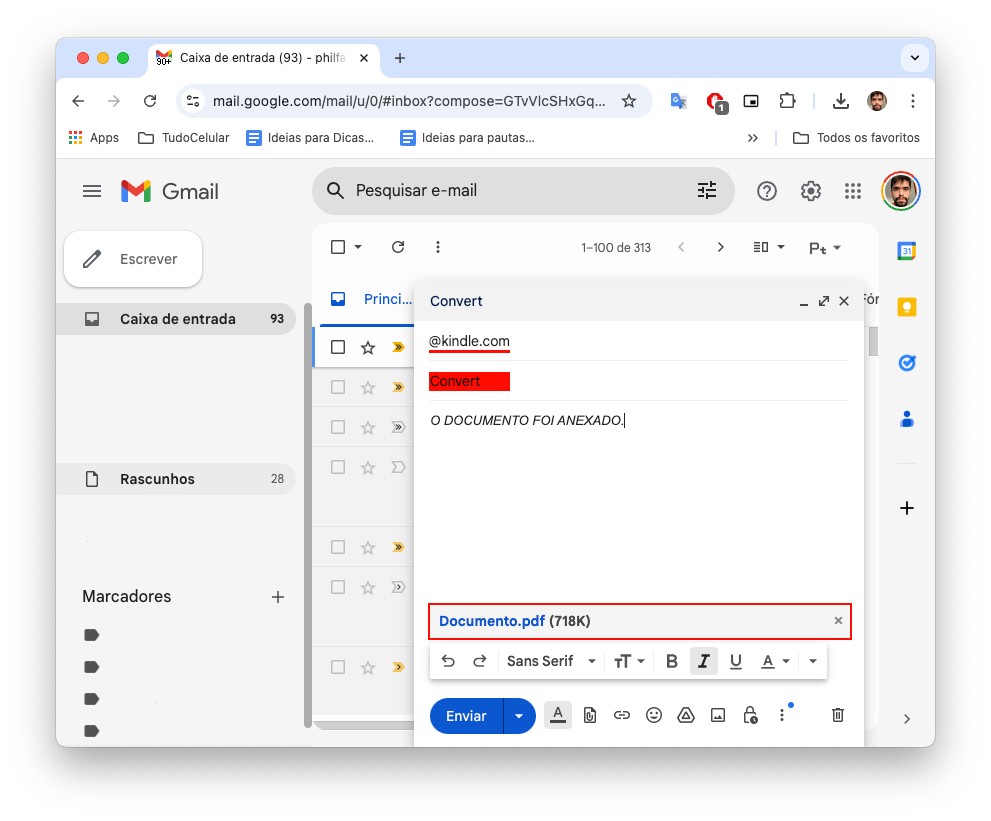Click the Caixa de entrada browser tab
Image resolution: width=991 pixels, height=821 pixels.
click(262, 58)
